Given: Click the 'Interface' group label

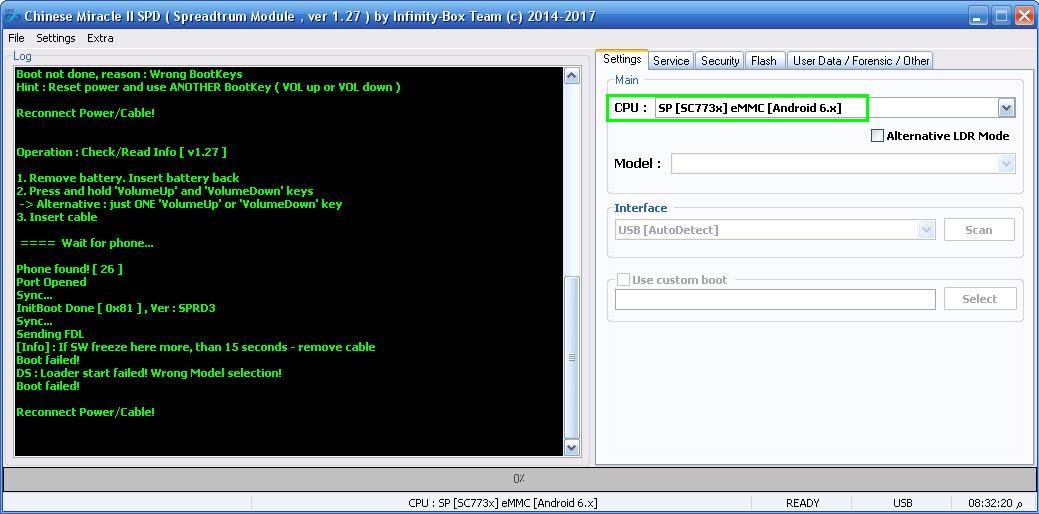Looking at the screenshot, I should pos(641,208).
